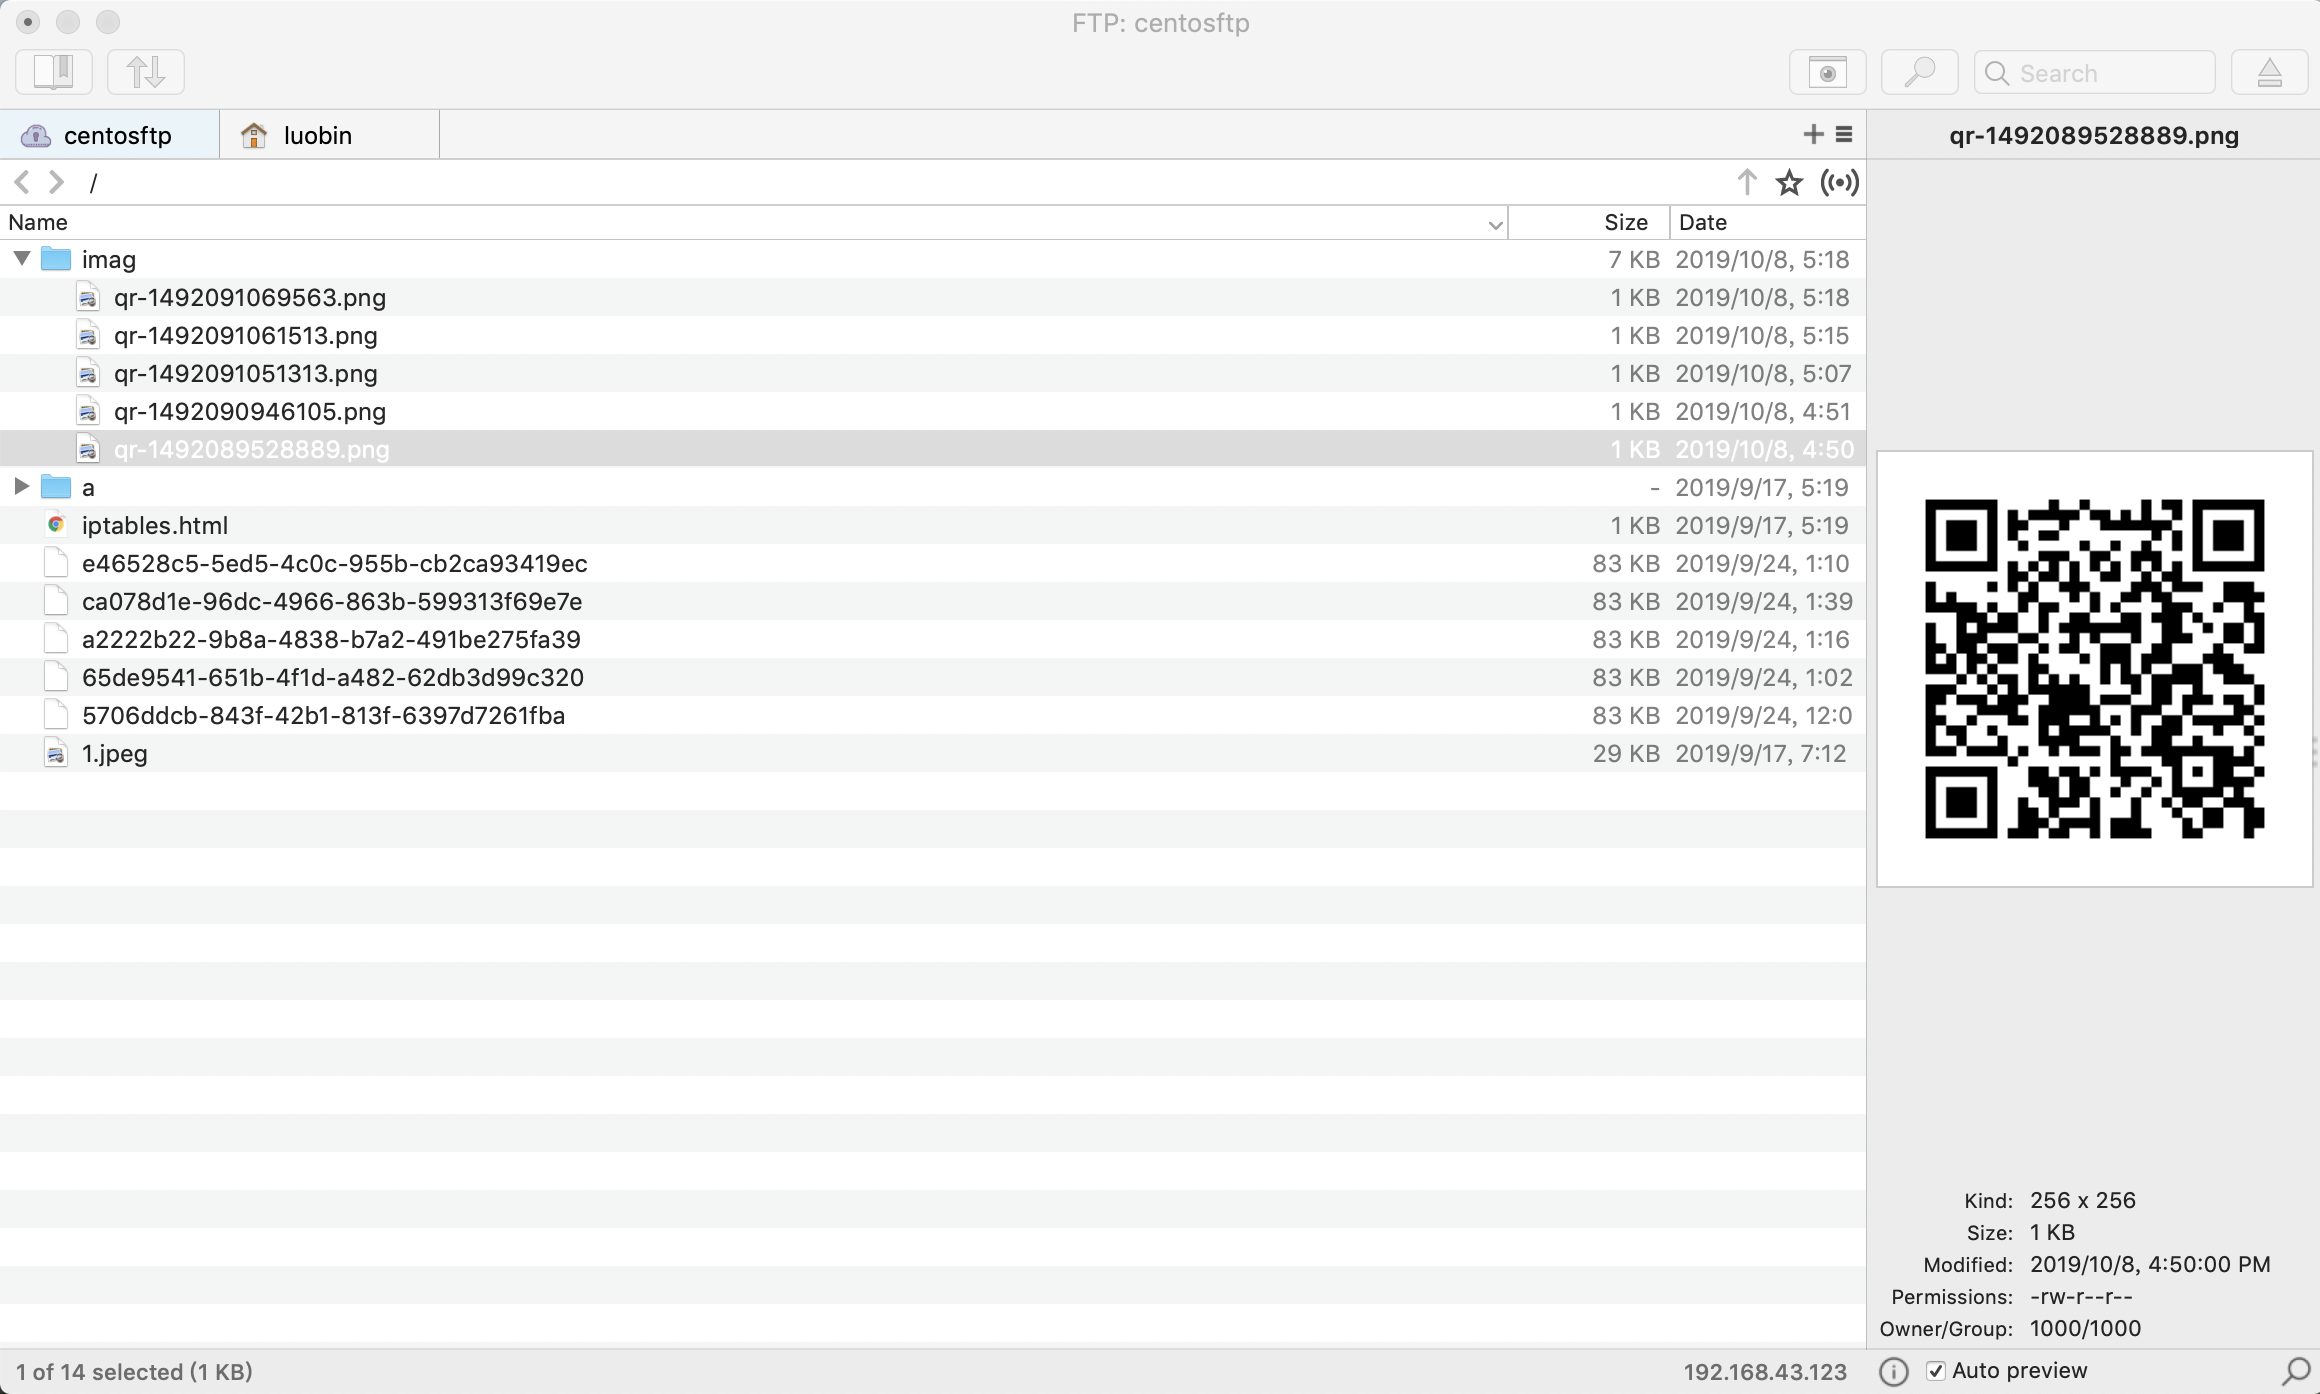Focus the Search field
2320x1394 pixels.
(2095, 73)
